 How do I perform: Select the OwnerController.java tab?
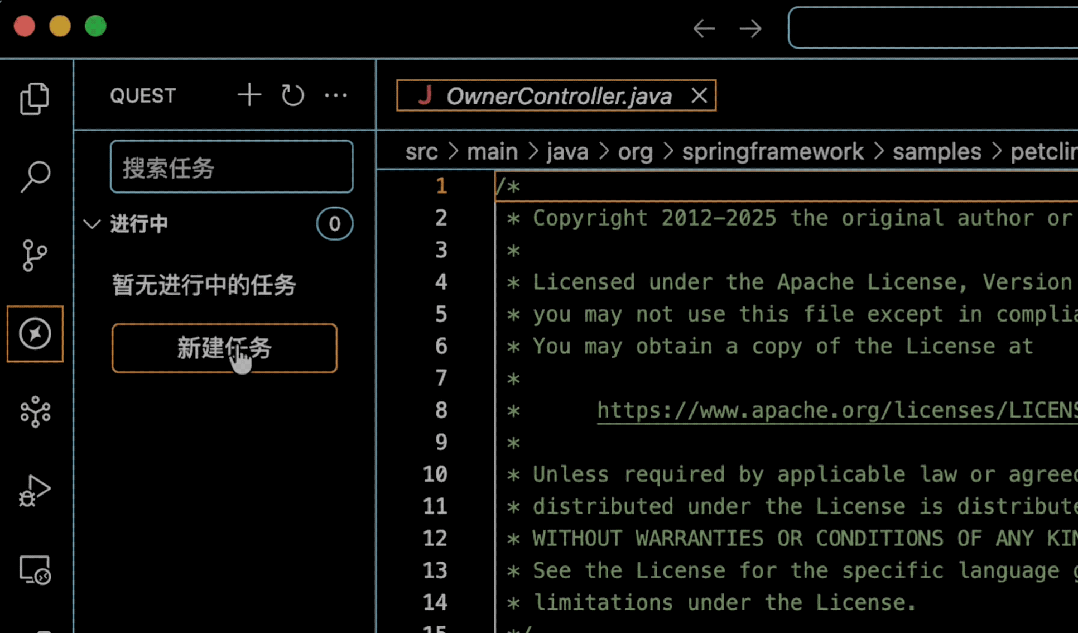(560, 95)
